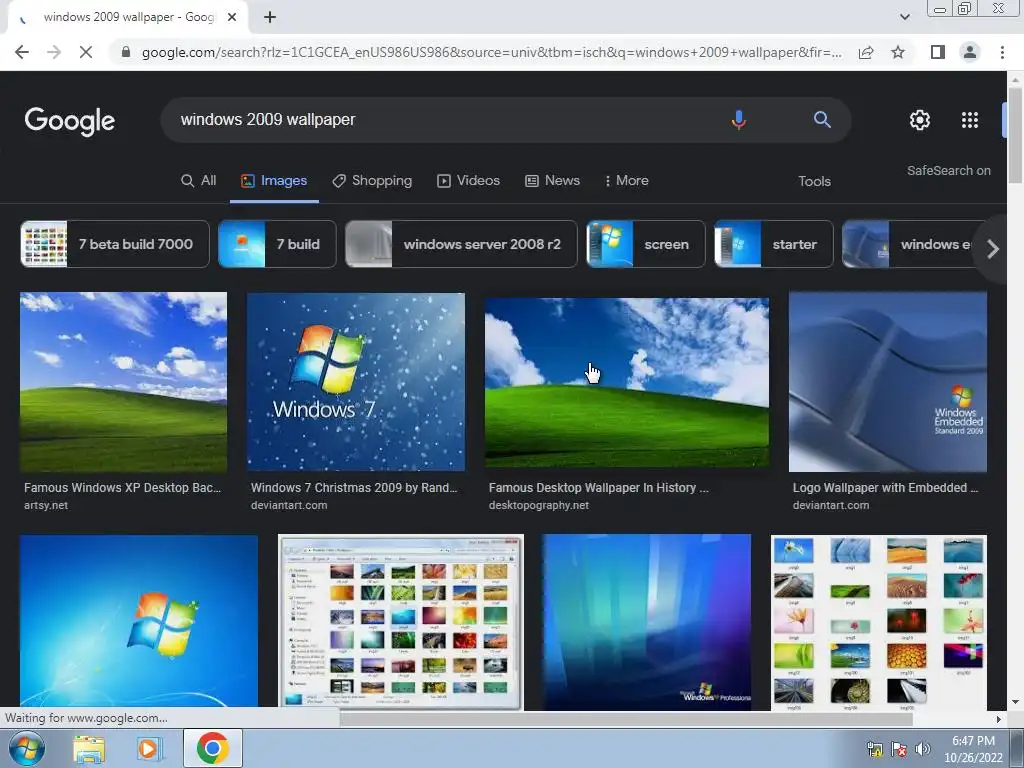Toggle the browser side panel

tap(938, 52)
